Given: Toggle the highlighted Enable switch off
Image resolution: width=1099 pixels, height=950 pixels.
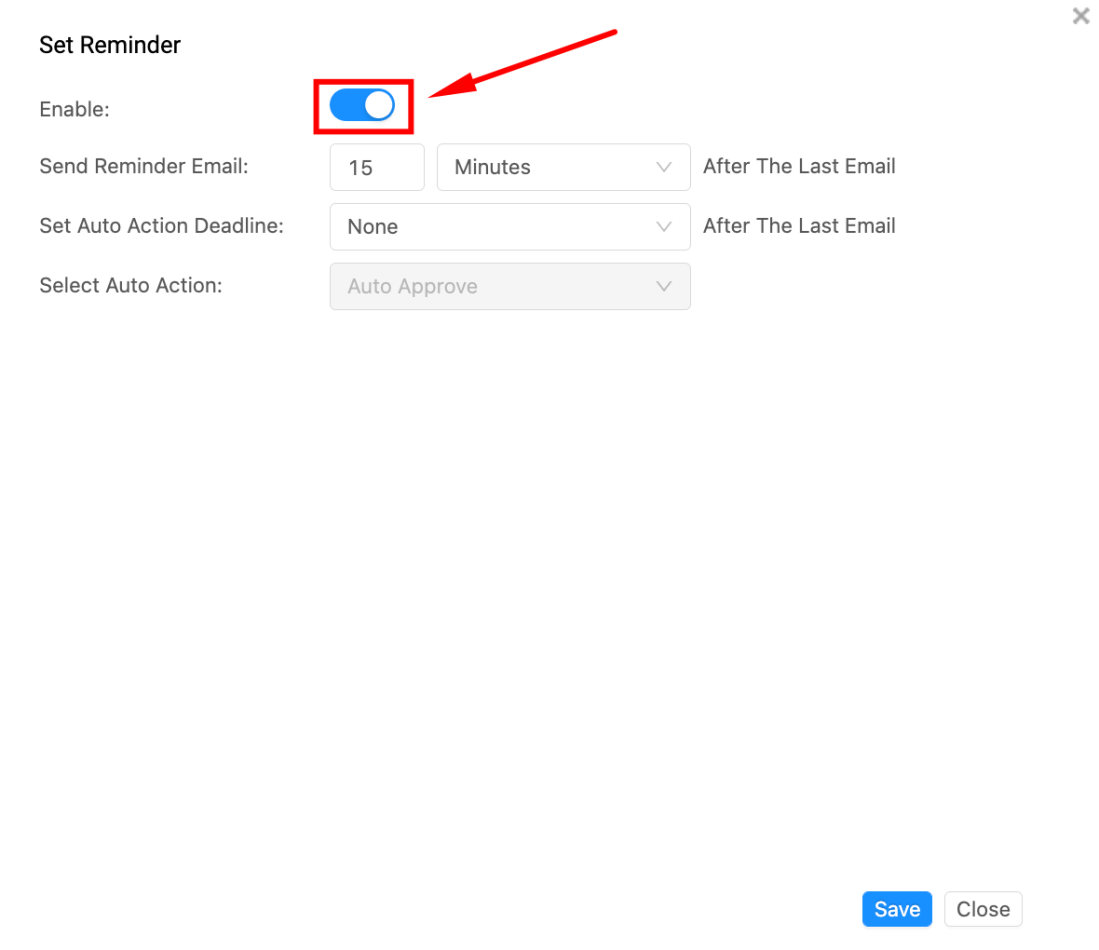Looking at the screenshot, I should (x=361, y=104).
